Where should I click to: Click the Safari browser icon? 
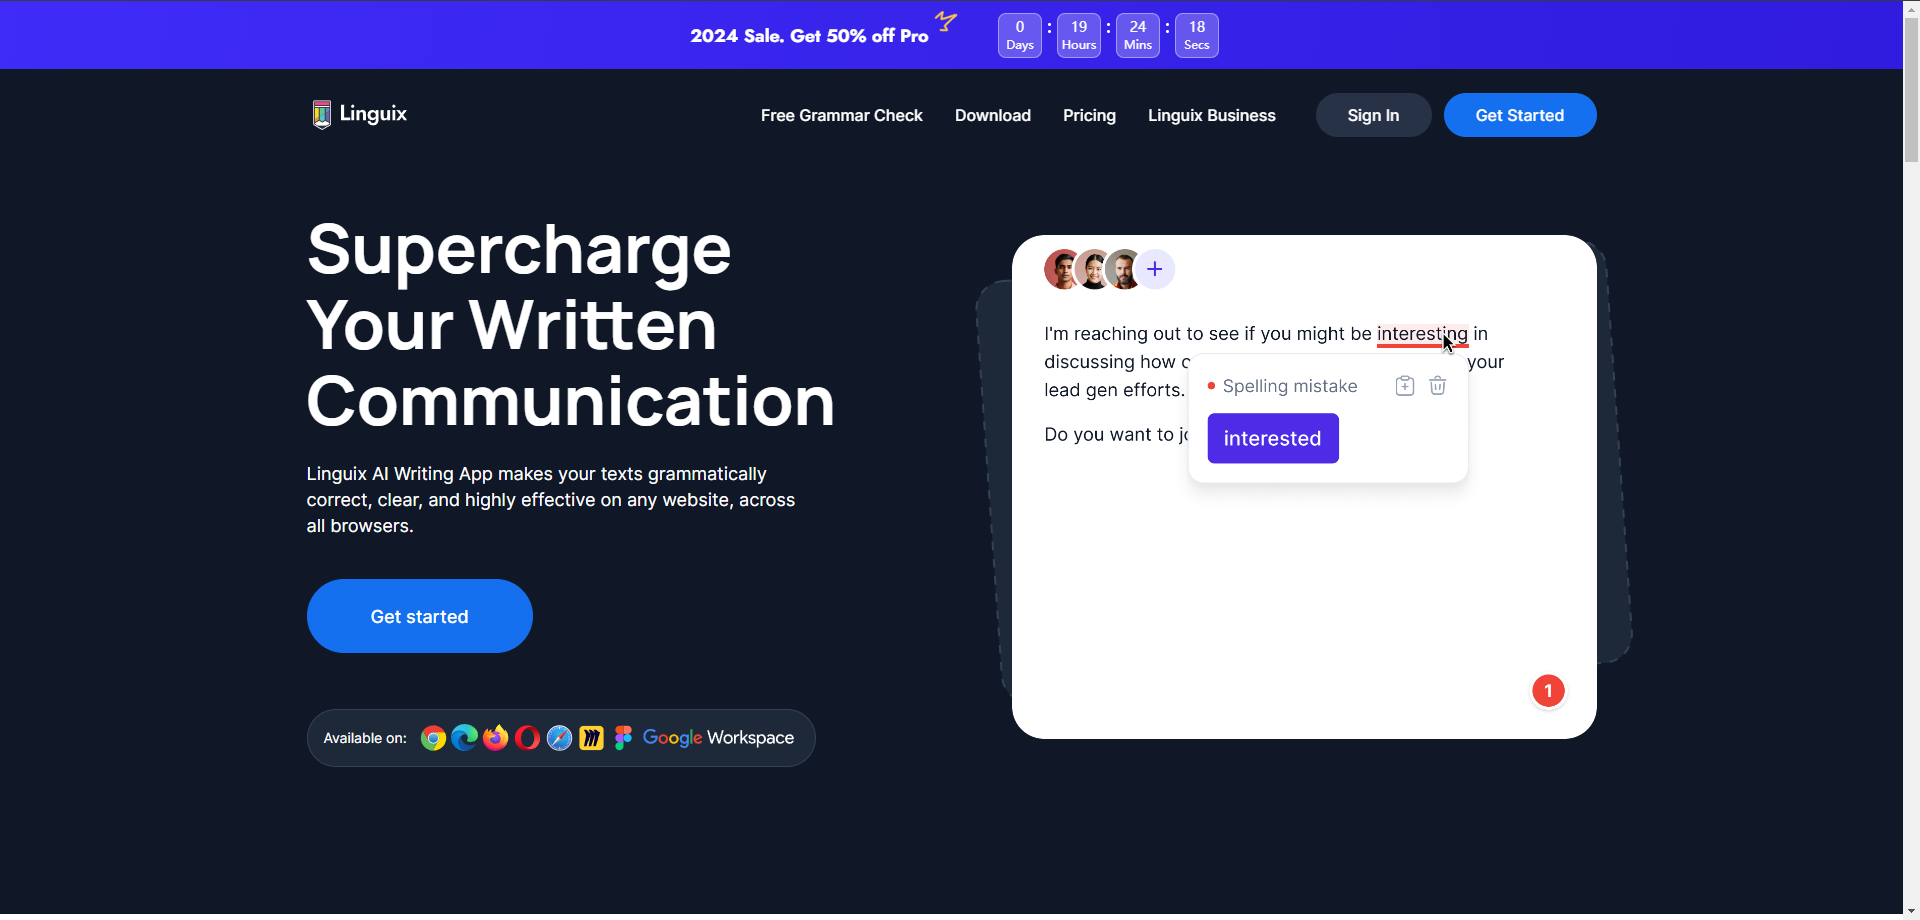coord(560,738)
